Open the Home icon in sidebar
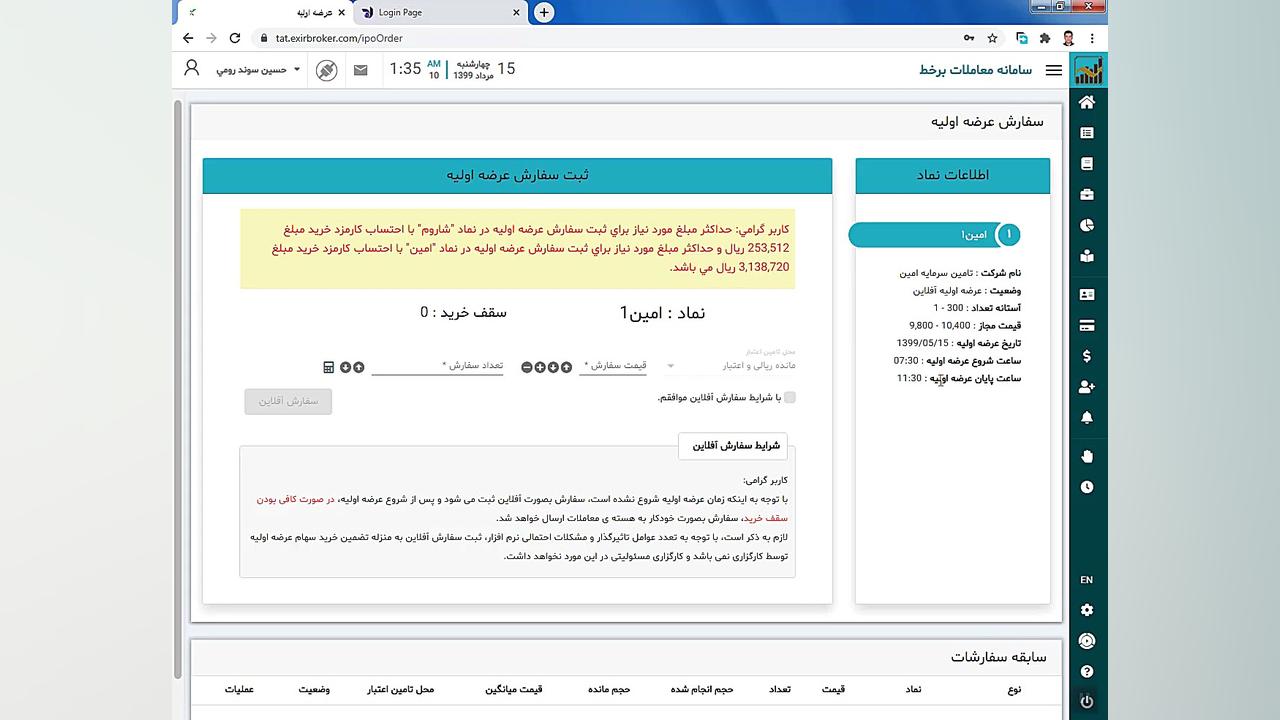Image resolution: width=1280 pixels, height=720 pixels. 1087,102
